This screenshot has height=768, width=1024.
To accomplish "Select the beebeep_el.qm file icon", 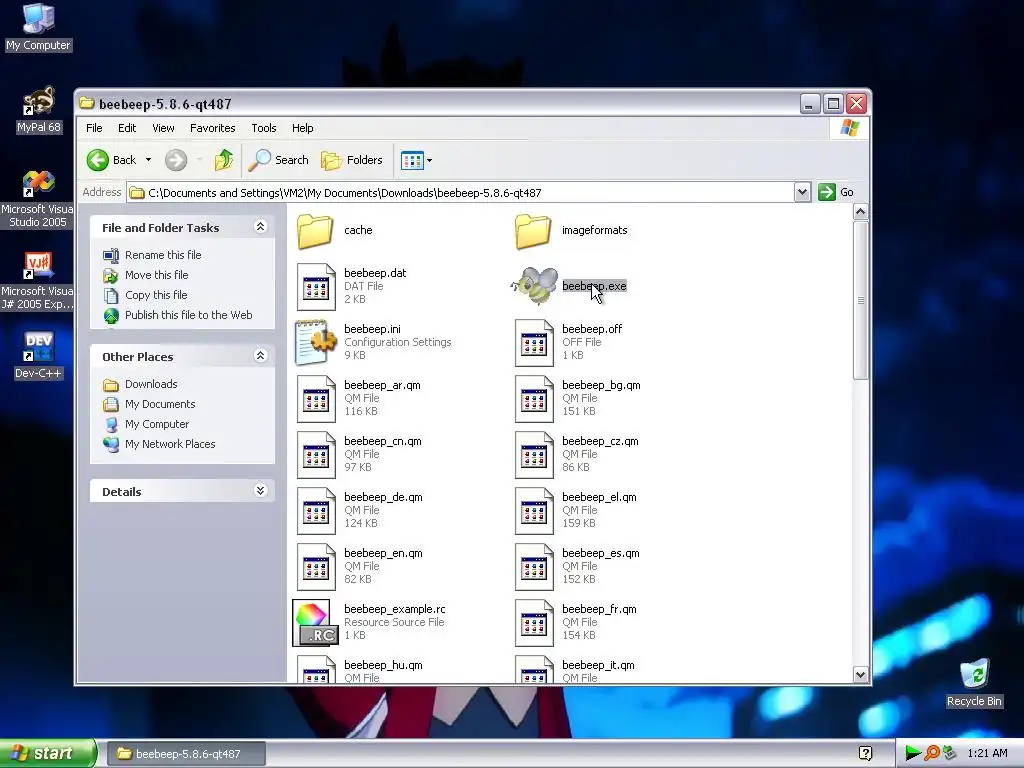I will (534, 511).
